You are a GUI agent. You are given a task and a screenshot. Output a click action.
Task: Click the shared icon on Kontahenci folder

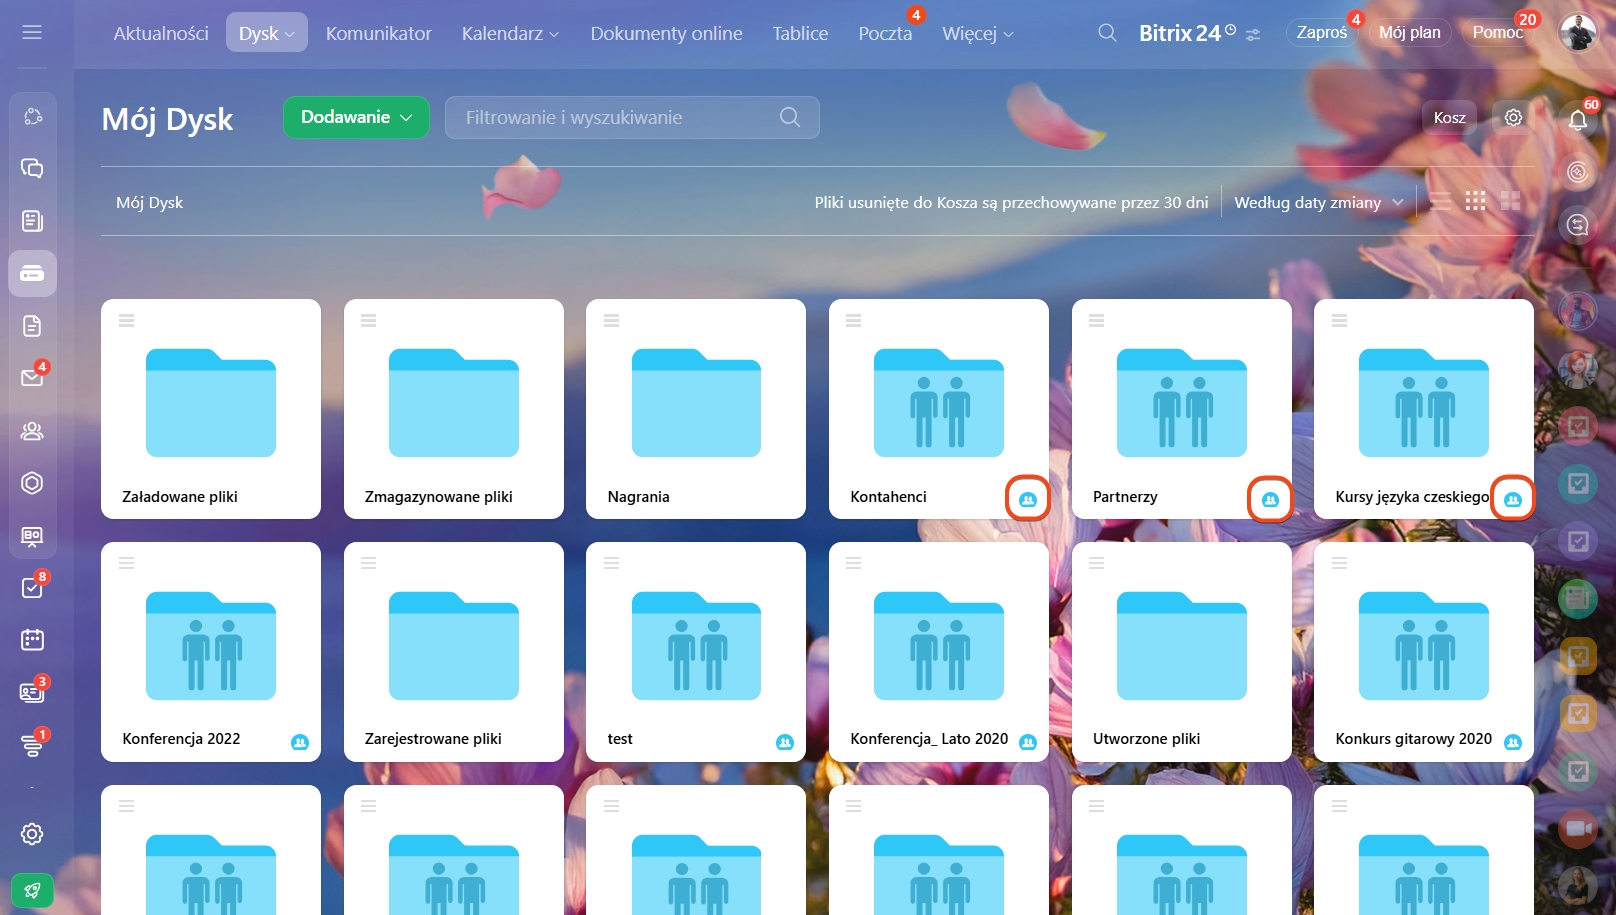[1028, 499]
